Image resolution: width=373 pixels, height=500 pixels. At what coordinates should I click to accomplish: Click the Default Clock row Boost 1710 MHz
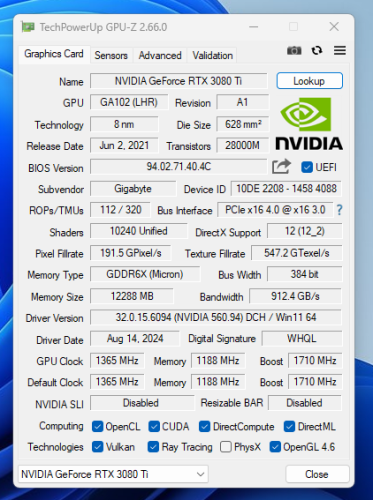tap(315, 382)
